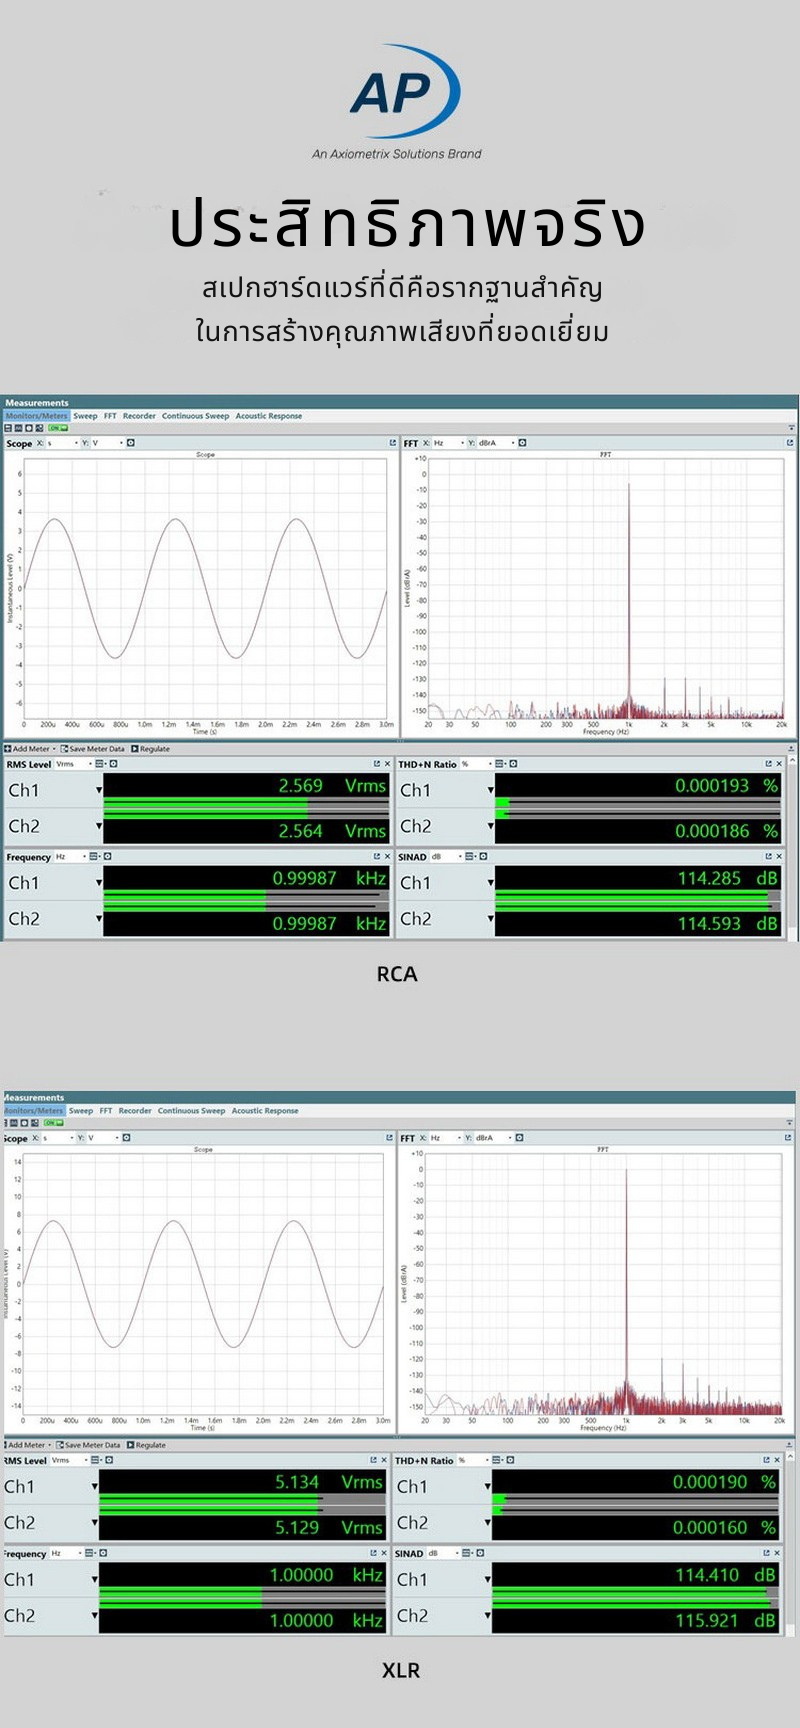Open settings gear icon next to RCA Scope axes

pos(130,443)
